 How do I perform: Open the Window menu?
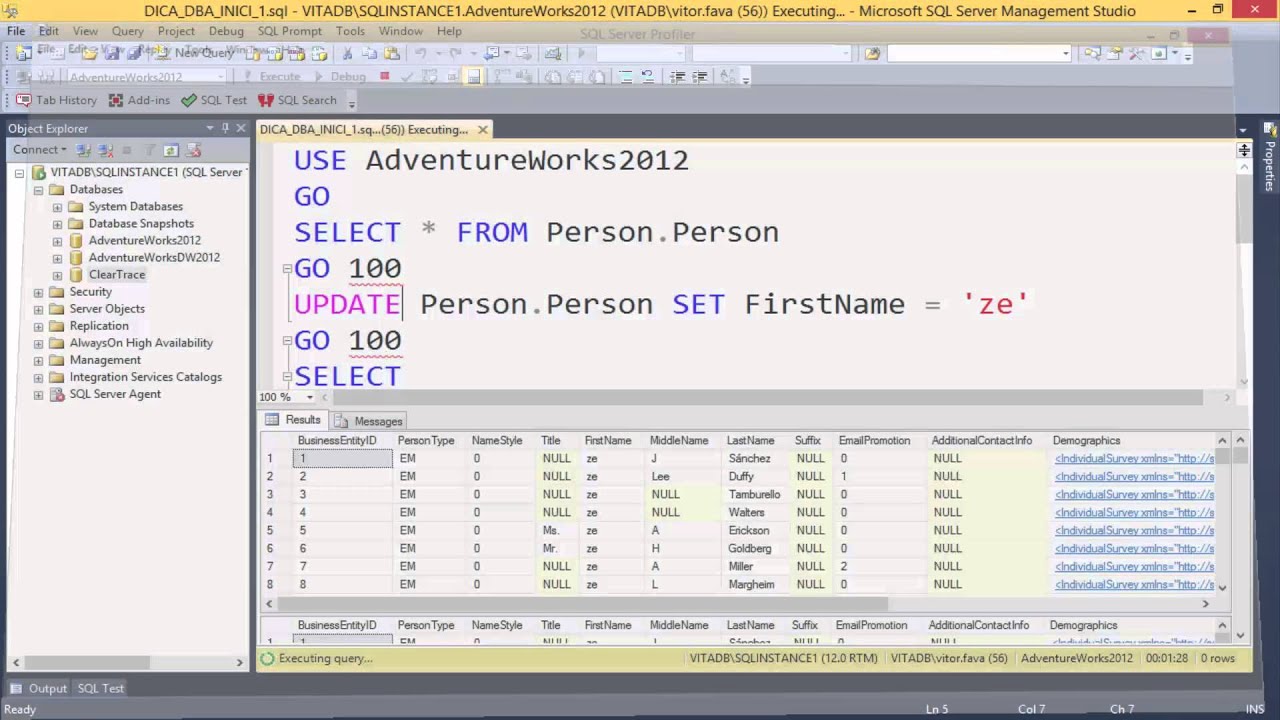tap(400, 31)
